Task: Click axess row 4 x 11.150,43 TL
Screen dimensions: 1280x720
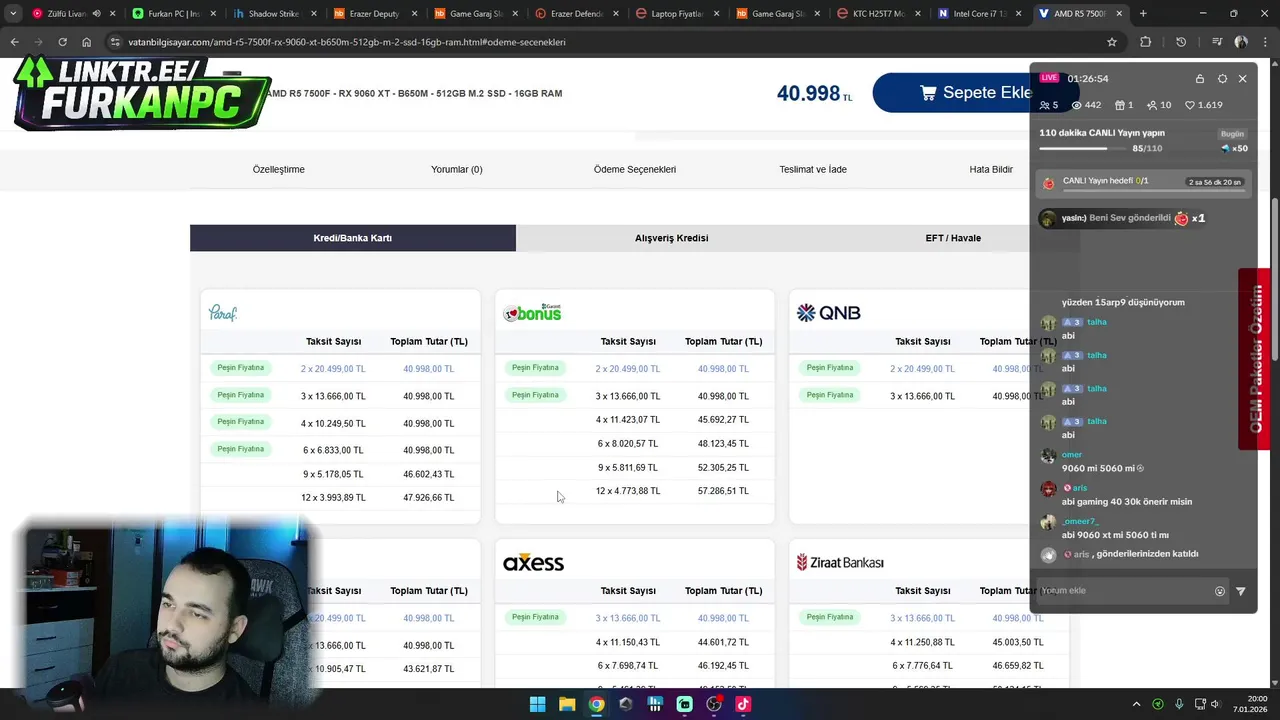Action: click(635, 642)
